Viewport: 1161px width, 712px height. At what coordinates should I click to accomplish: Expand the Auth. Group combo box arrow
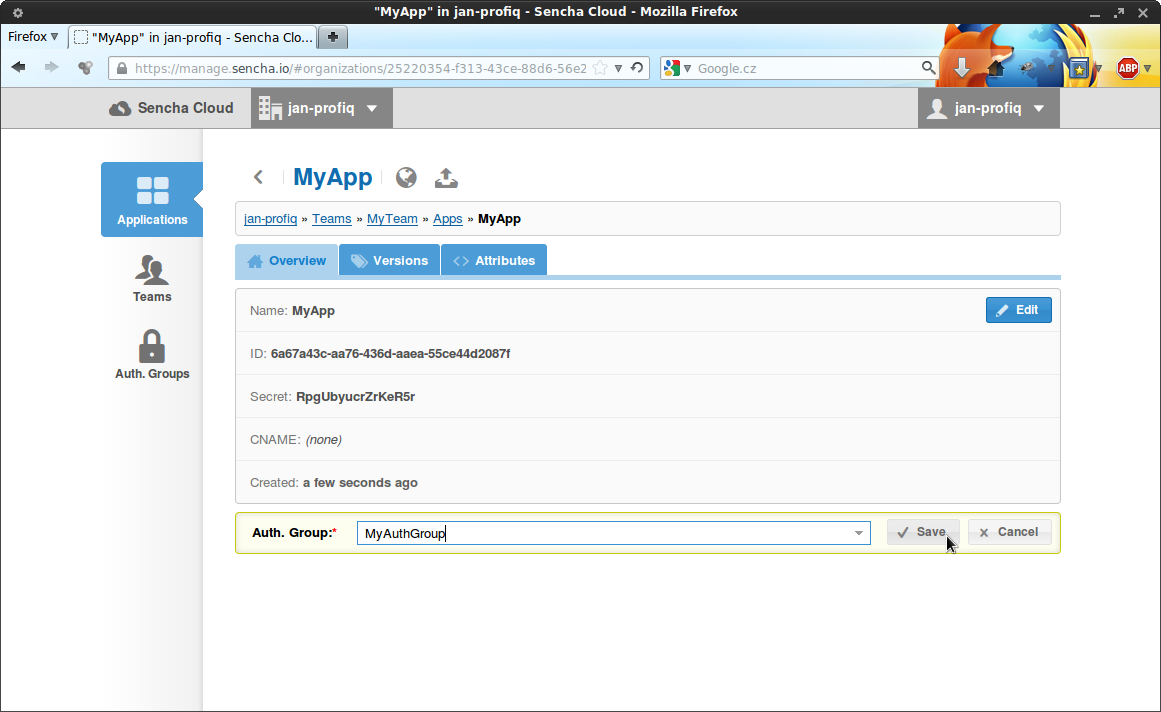coord(858,533)
